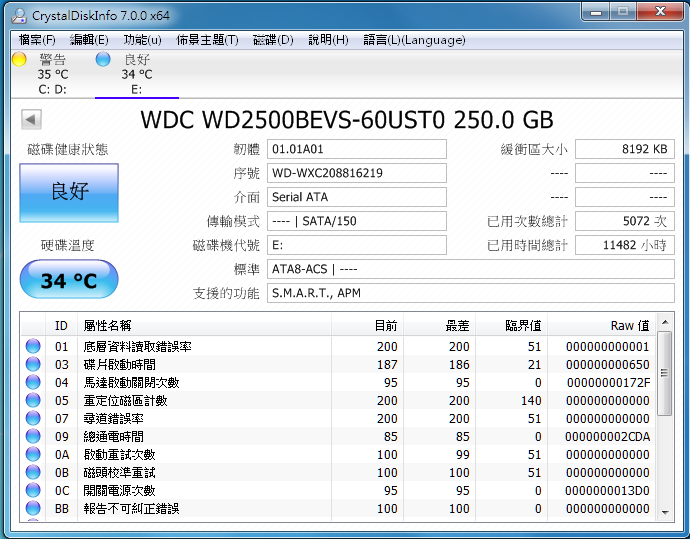
Task: Click the 良好 health status button
Action: click(x=69, y=193)
